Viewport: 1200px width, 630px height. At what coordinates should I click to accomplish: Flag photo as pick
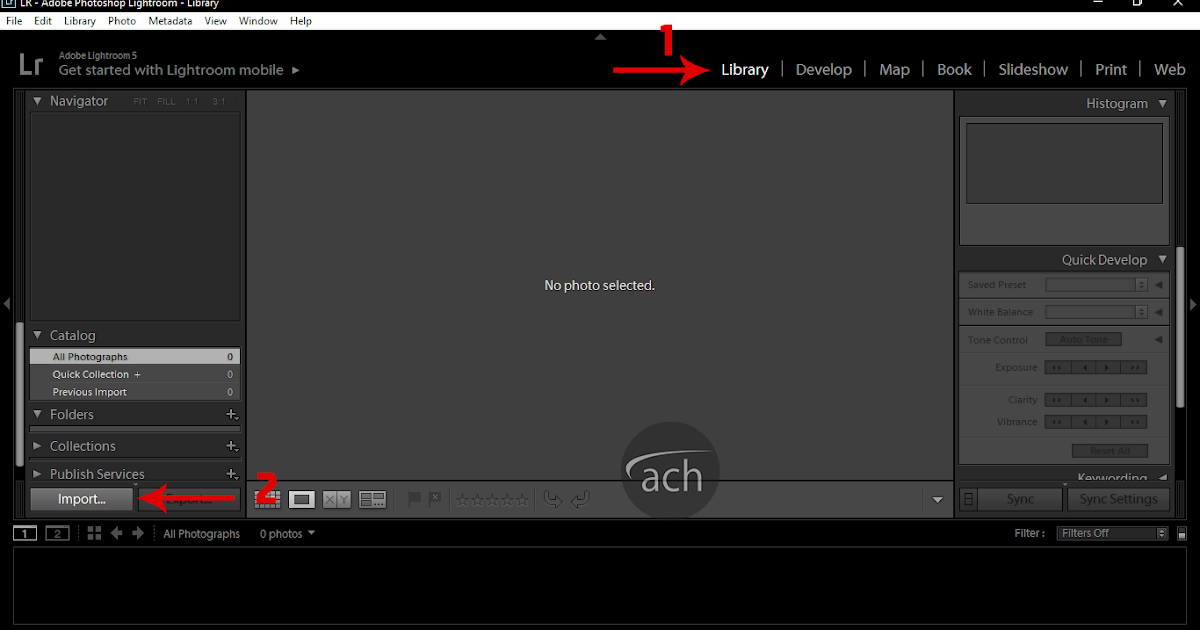(414, 499)
